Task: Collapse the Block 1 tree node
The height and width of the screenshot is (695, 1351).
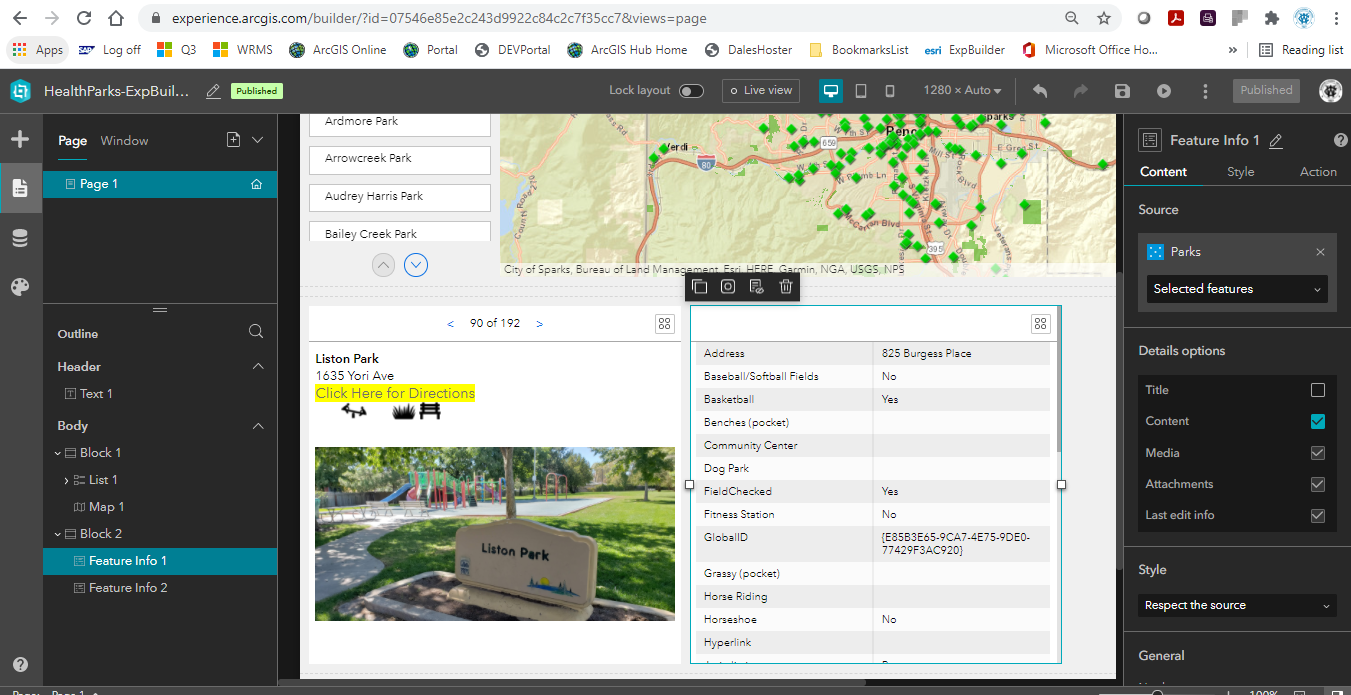Action: pos(58,453)
